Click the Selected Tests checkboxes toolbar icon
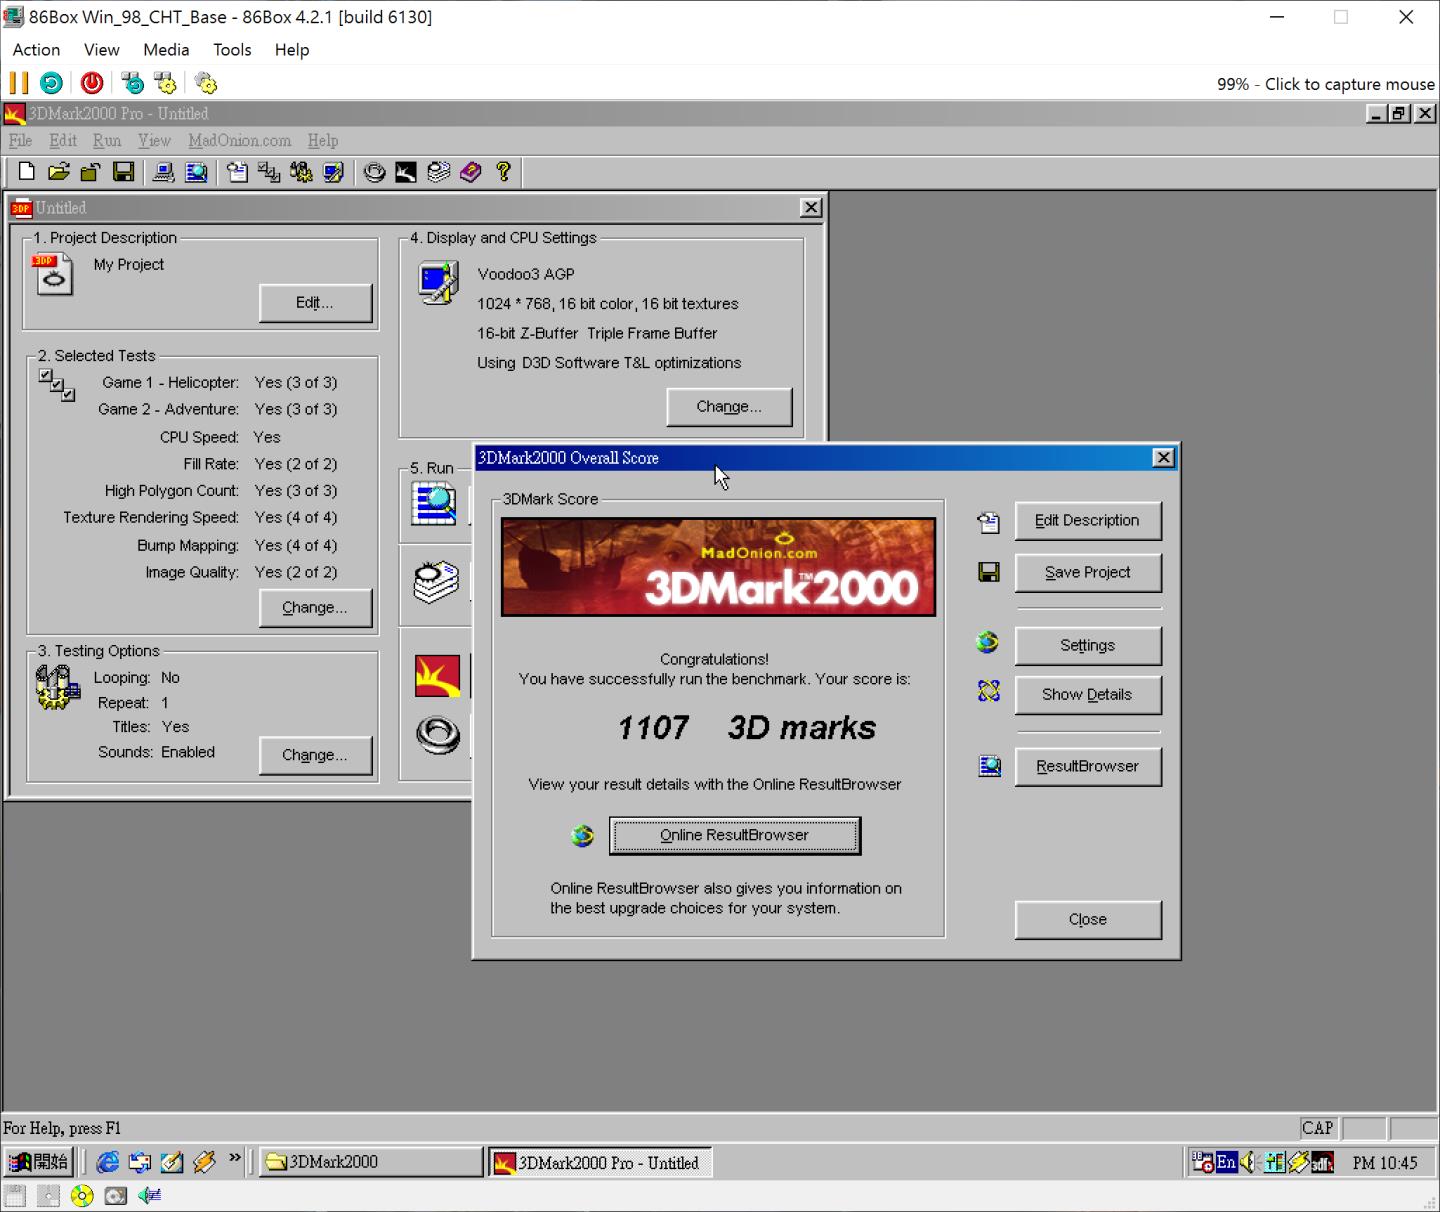 tap(269, 172)
